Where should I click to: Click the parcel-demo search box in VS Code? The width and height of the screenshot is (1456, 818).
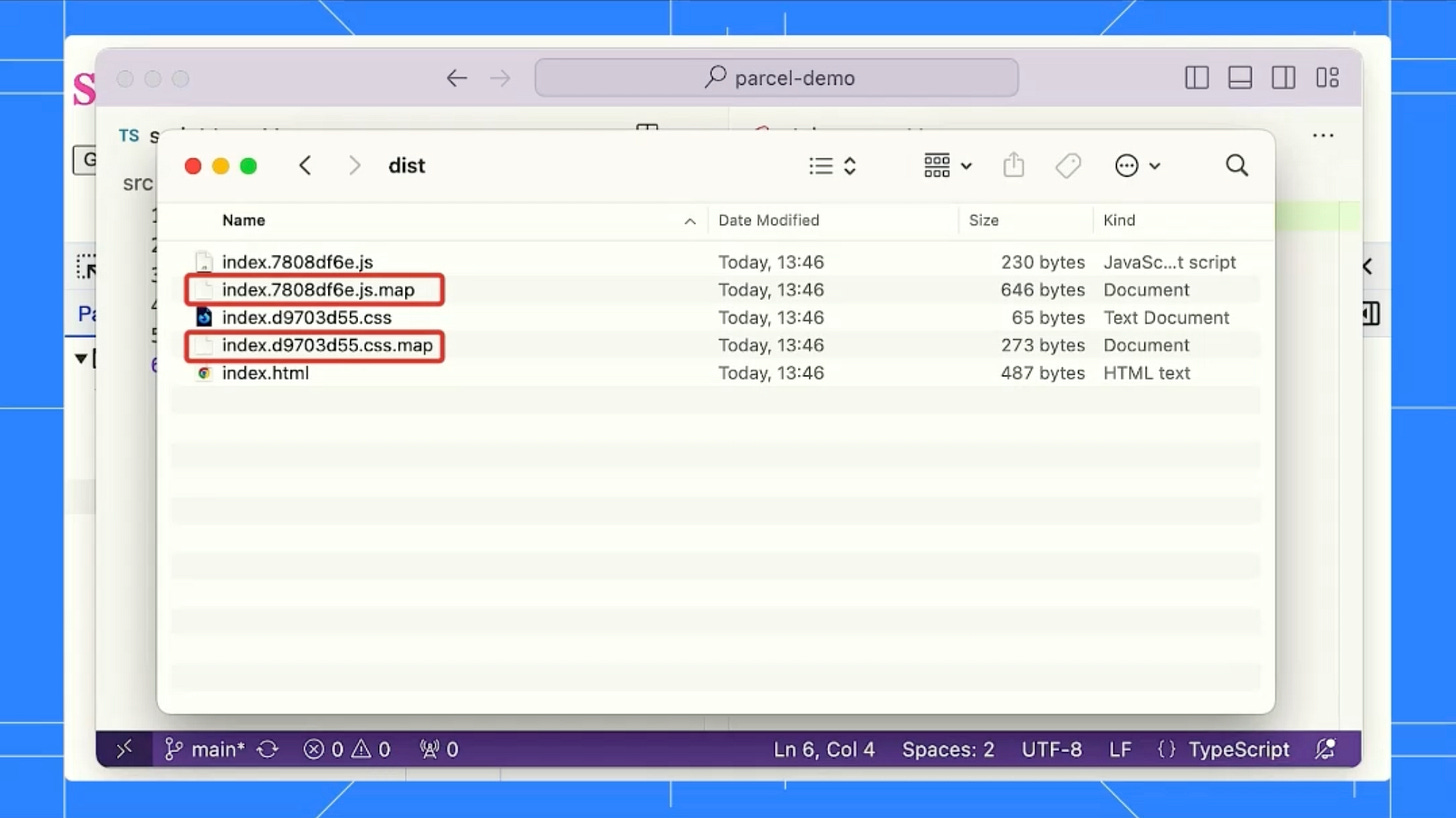coord(776,78)
